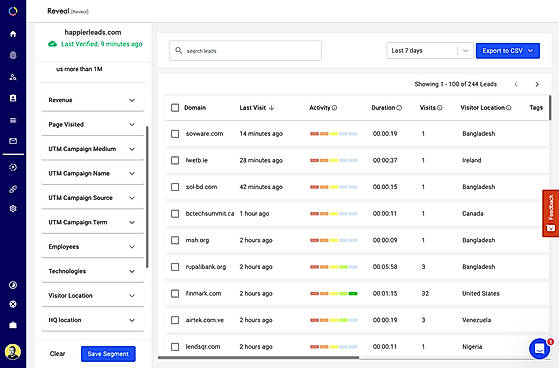Click the rupalibank.org activity bar
The width and height of the screenshot is (559, 368).
point(334,267)
